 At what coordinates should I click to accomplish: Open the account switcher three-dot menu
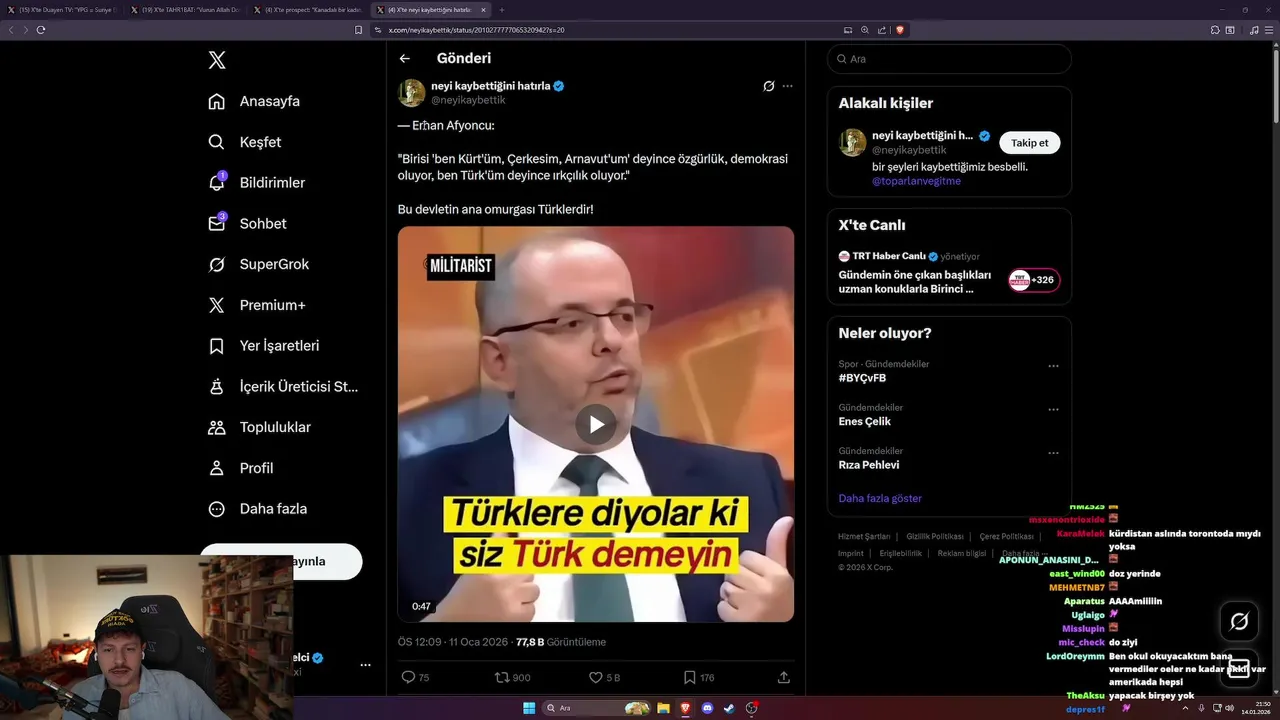pos(365,665)
